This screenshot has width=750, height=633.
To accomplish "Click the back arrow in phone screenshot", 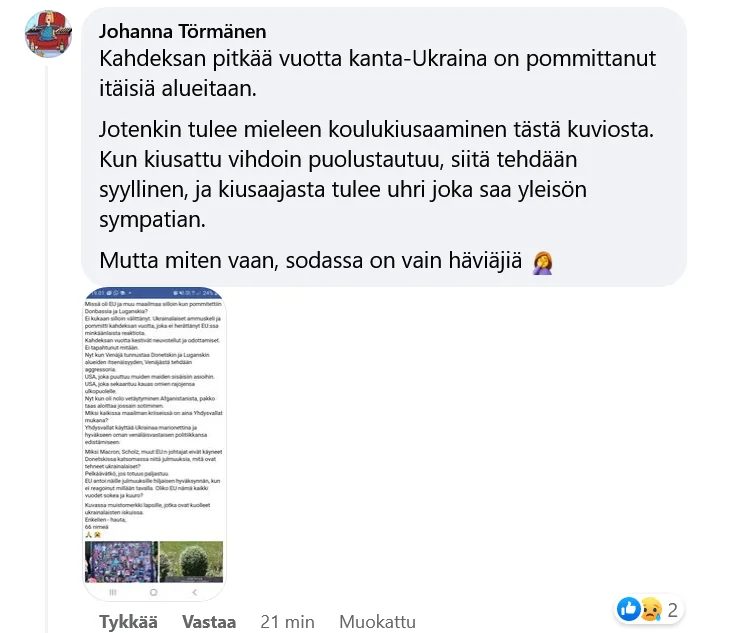I will point(195,592).
